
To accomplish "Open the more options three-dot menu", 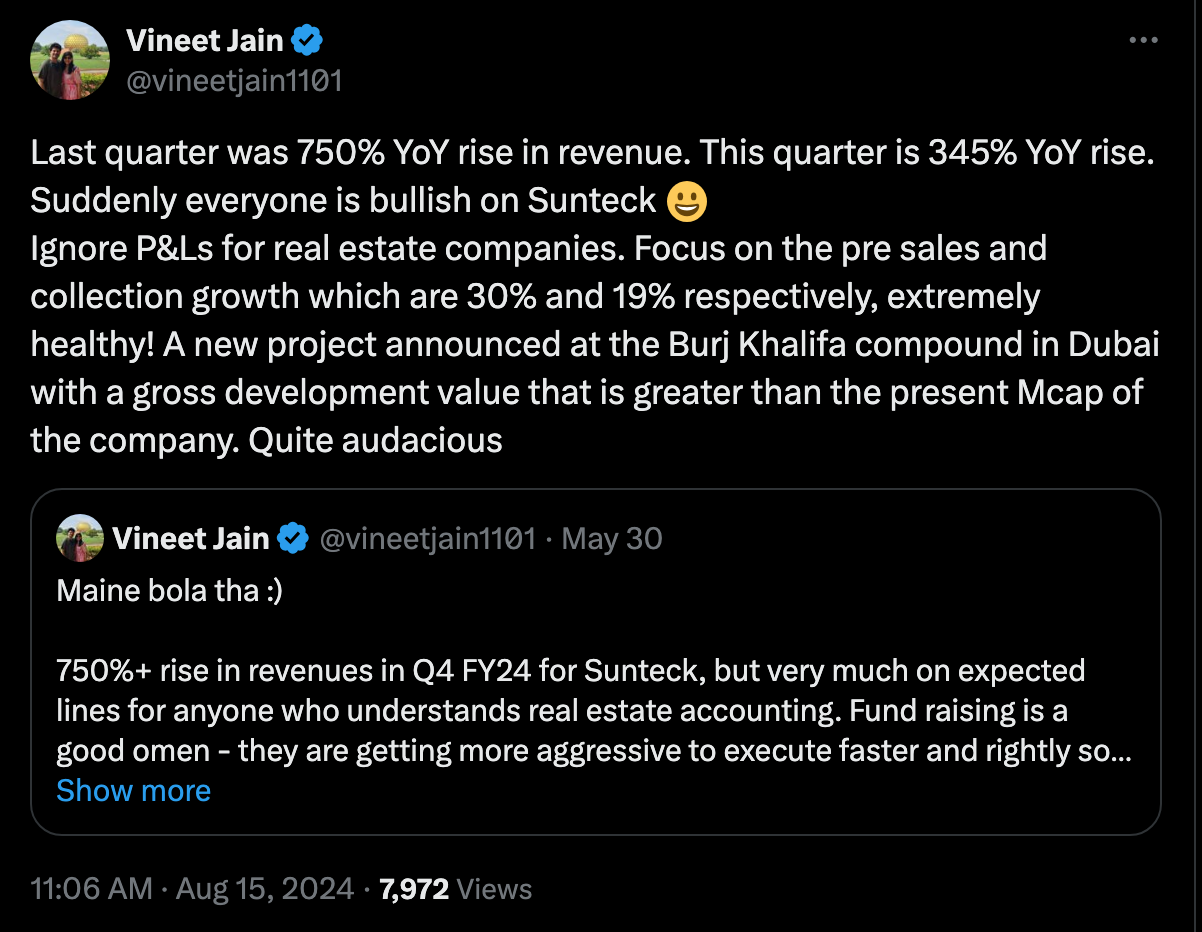I will [1143, 41].
